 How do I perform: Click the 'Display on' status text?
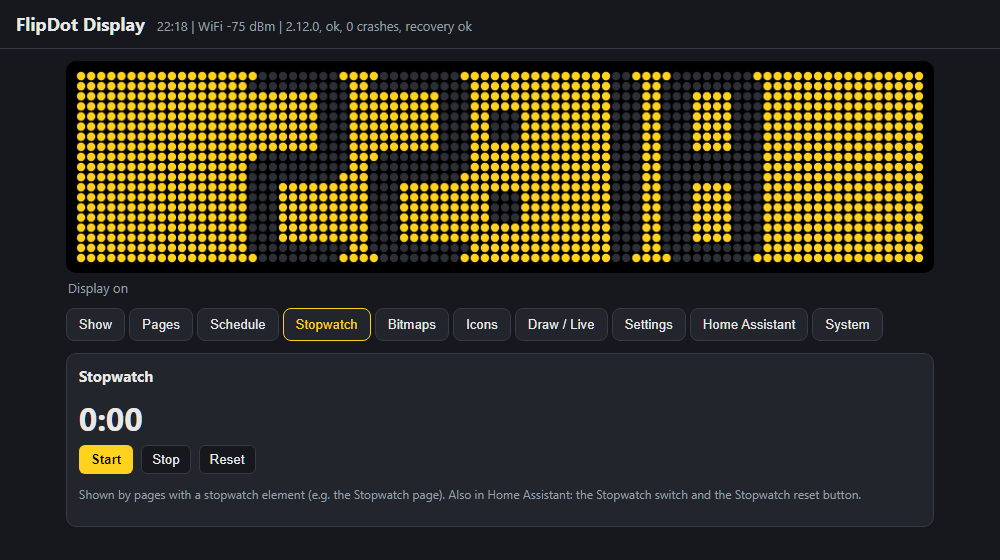point(98,288)
